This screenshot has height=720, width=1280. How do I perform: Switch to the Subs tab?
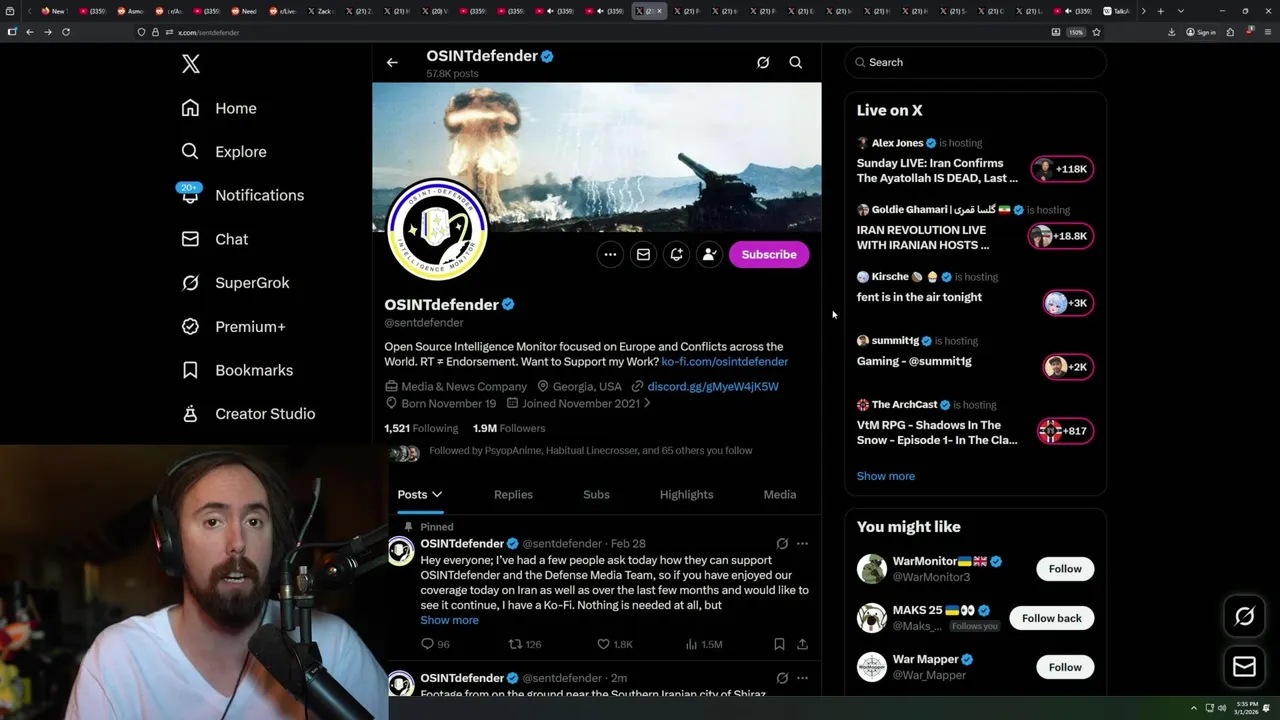pyautogui.click(x=596, y=494)
